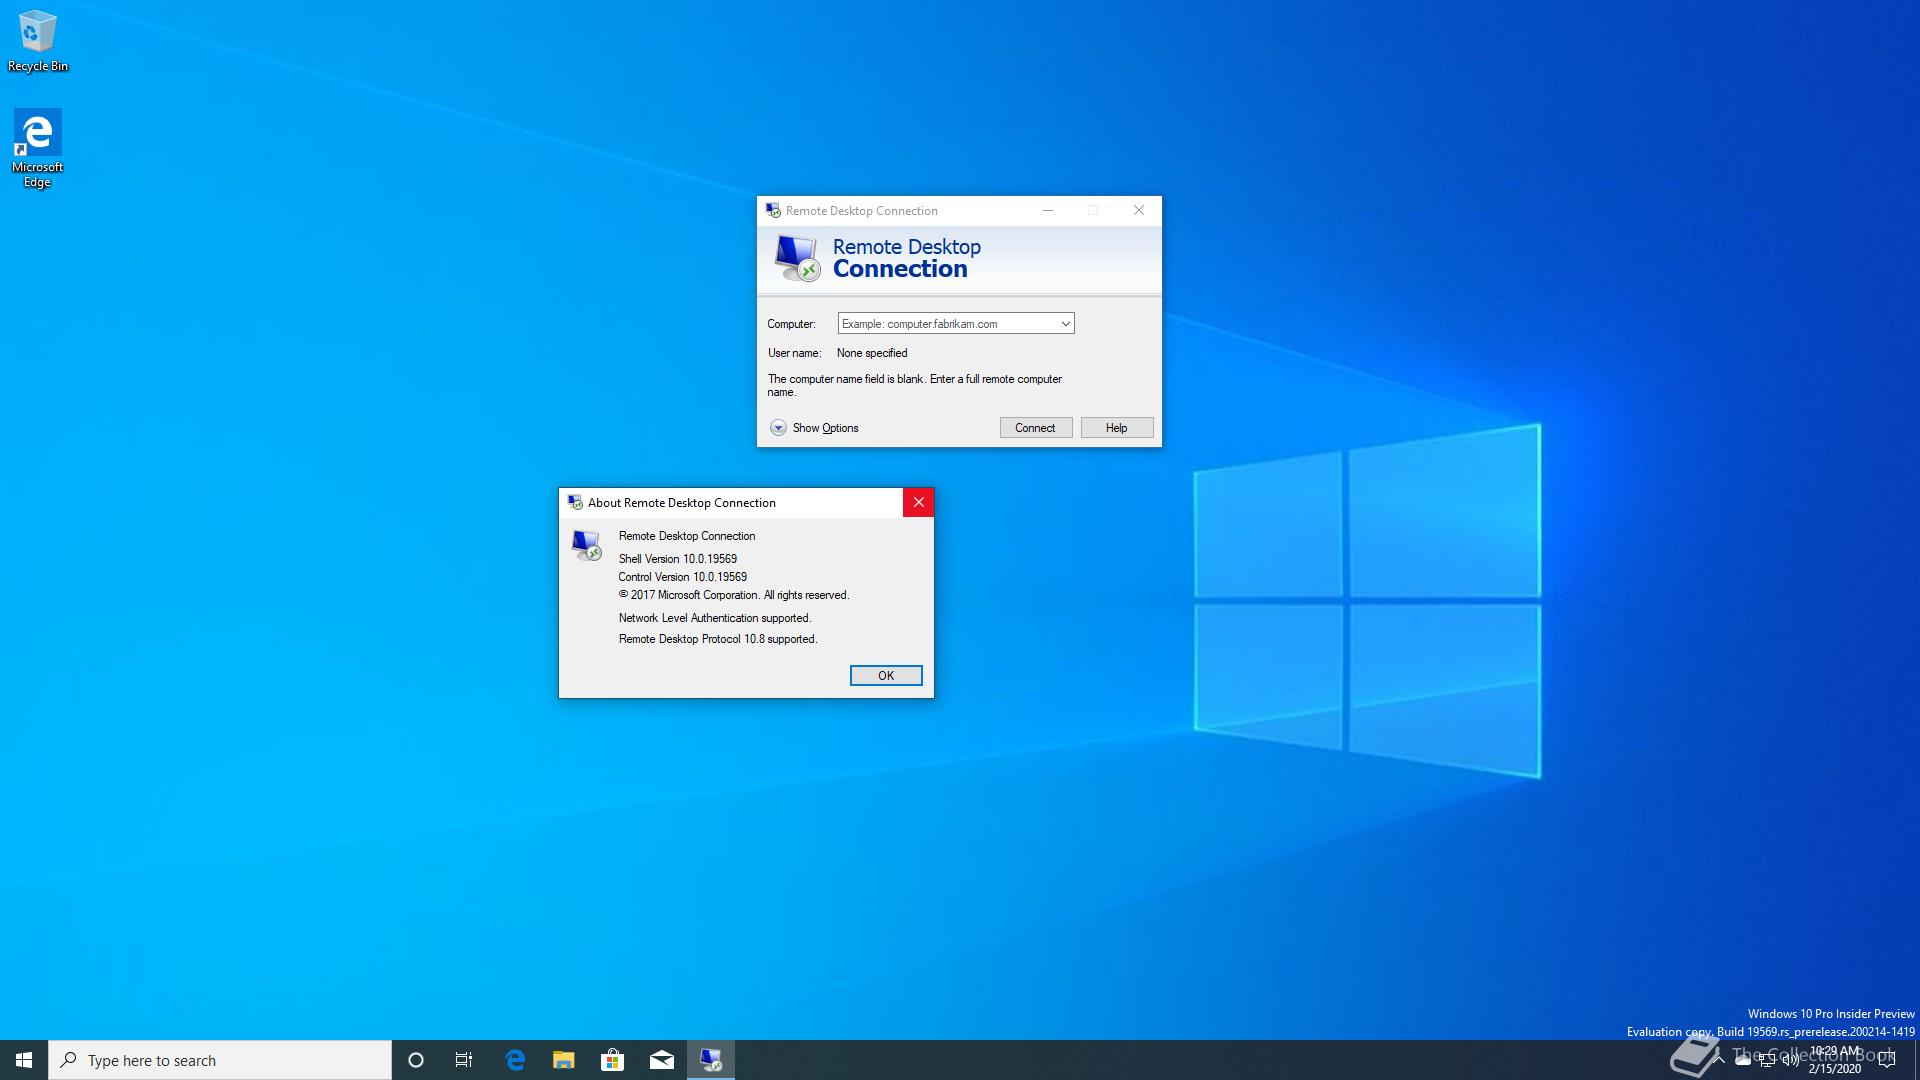
Task: Click the About dialog title bar icon
Action: (x=575, y=502)
